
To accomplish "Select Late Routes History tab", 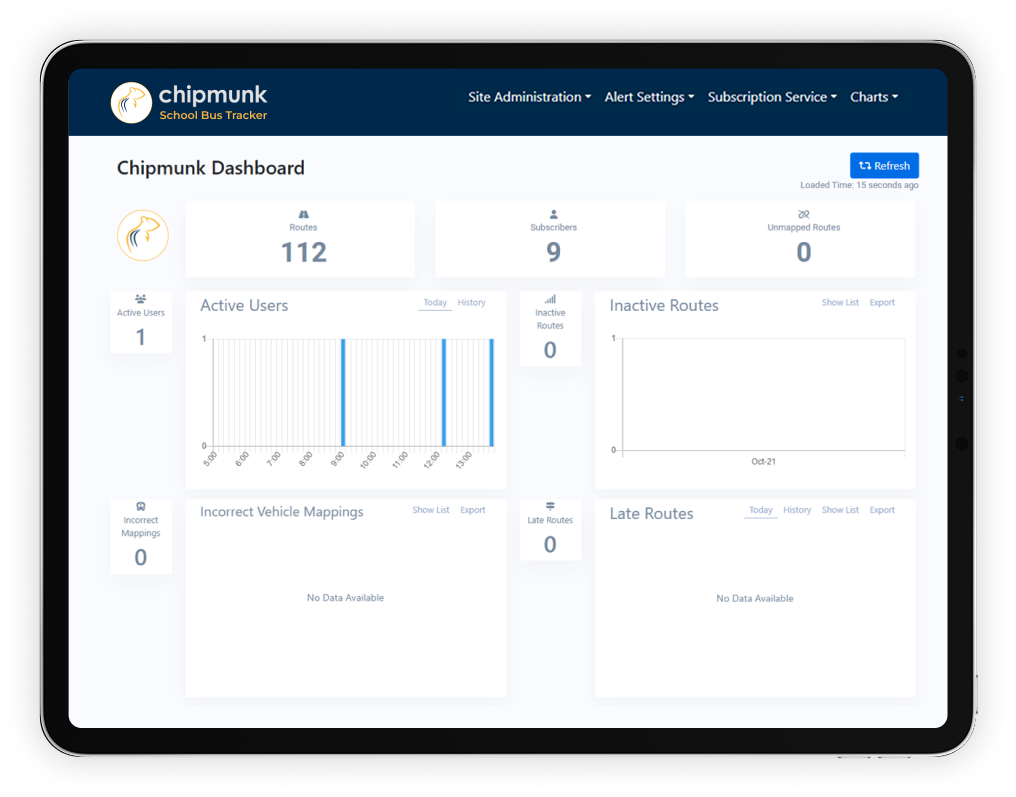I will (x=797, y=510).
